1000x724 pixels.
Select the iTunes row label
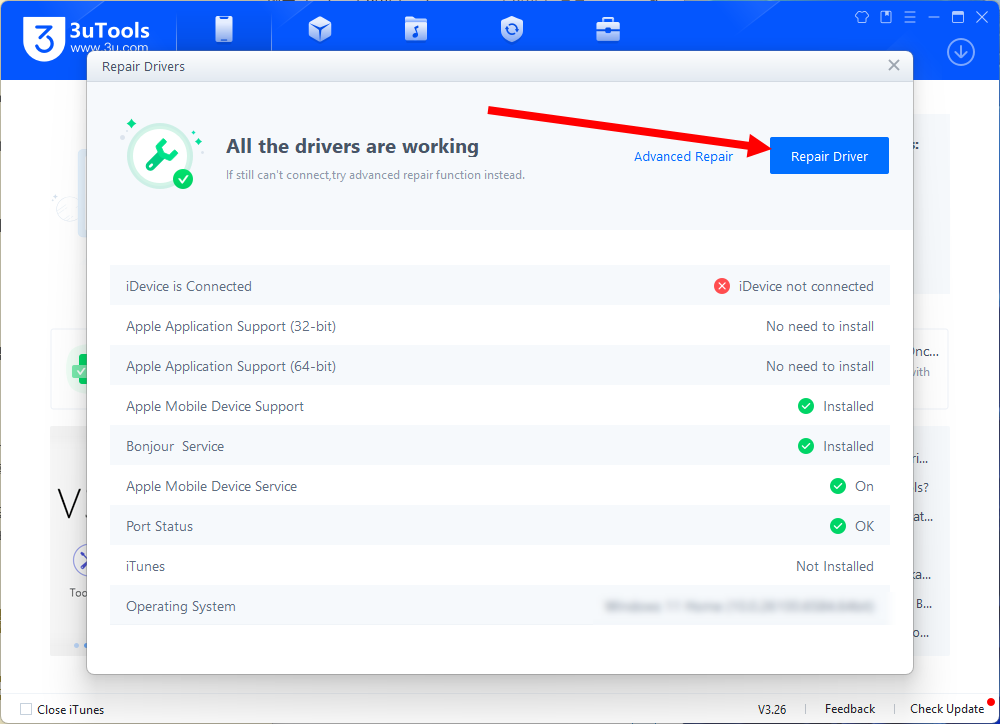[x=145, y=566]
